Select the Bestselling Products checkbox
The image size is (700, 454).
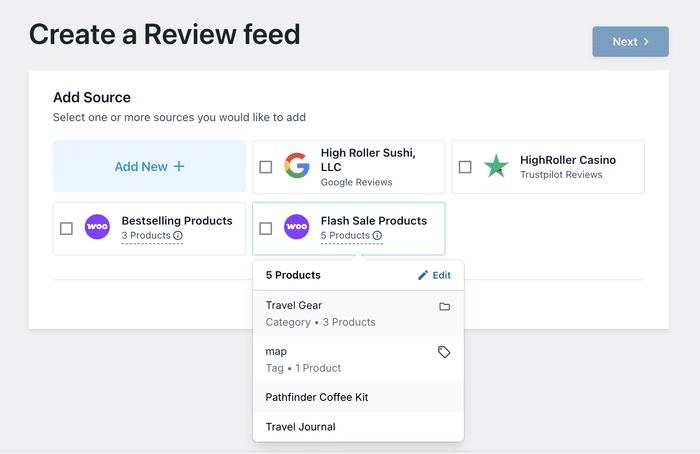(x=66, y=228)
